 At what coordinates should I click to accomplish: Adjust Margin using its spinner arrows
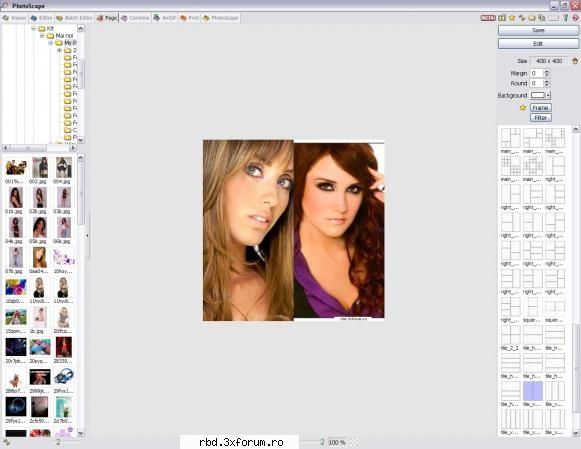[547, 73]
